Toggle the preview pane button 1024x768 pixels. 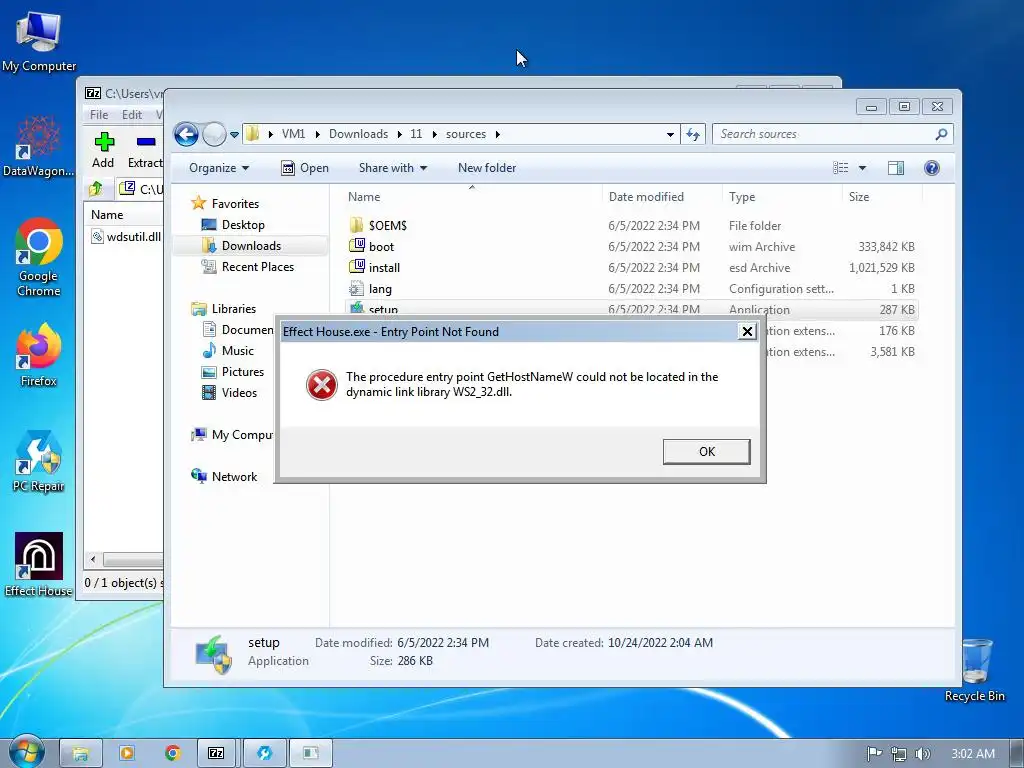(896, 168)
